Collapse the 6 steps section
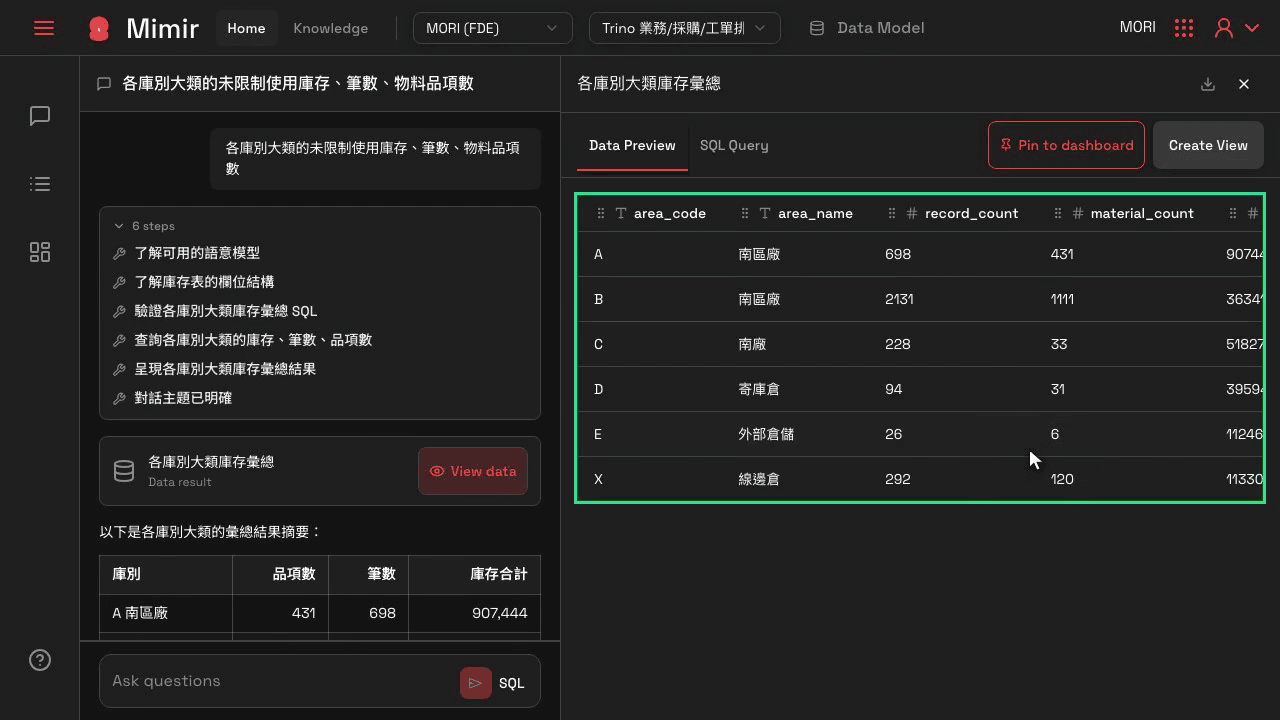The width and height of the screenshot is (1280, 720). pyautogui.click(x=145, y=226)
